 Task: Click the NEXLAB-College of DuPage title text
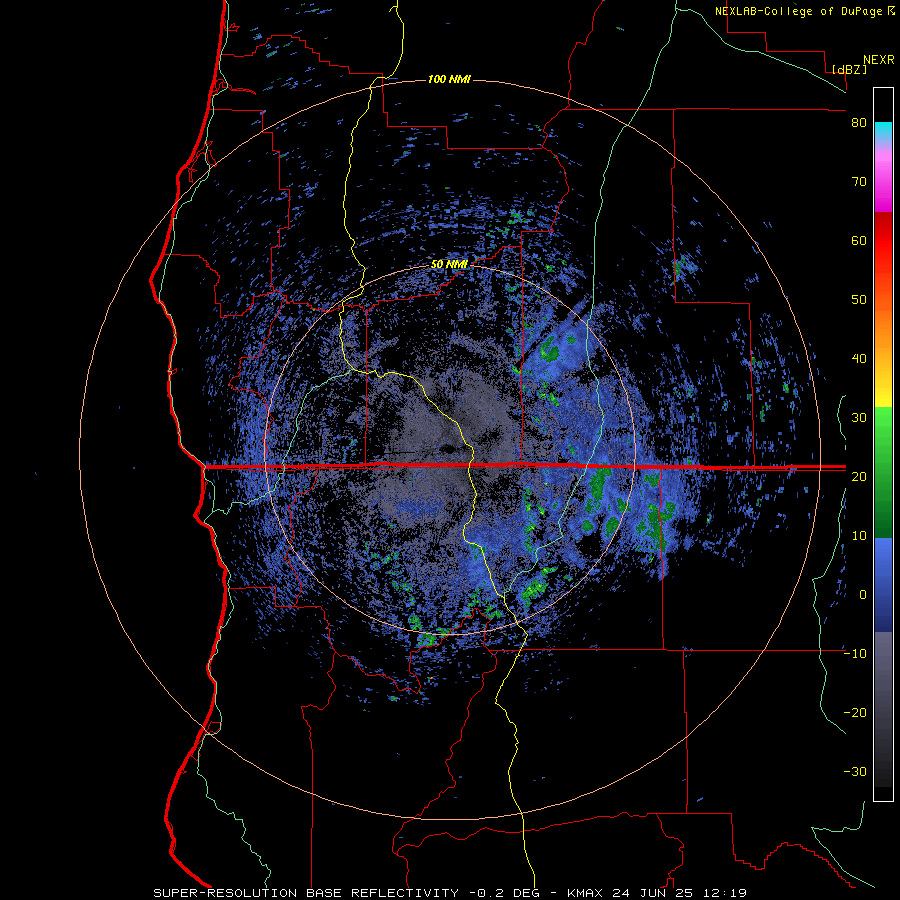[798, 11]
